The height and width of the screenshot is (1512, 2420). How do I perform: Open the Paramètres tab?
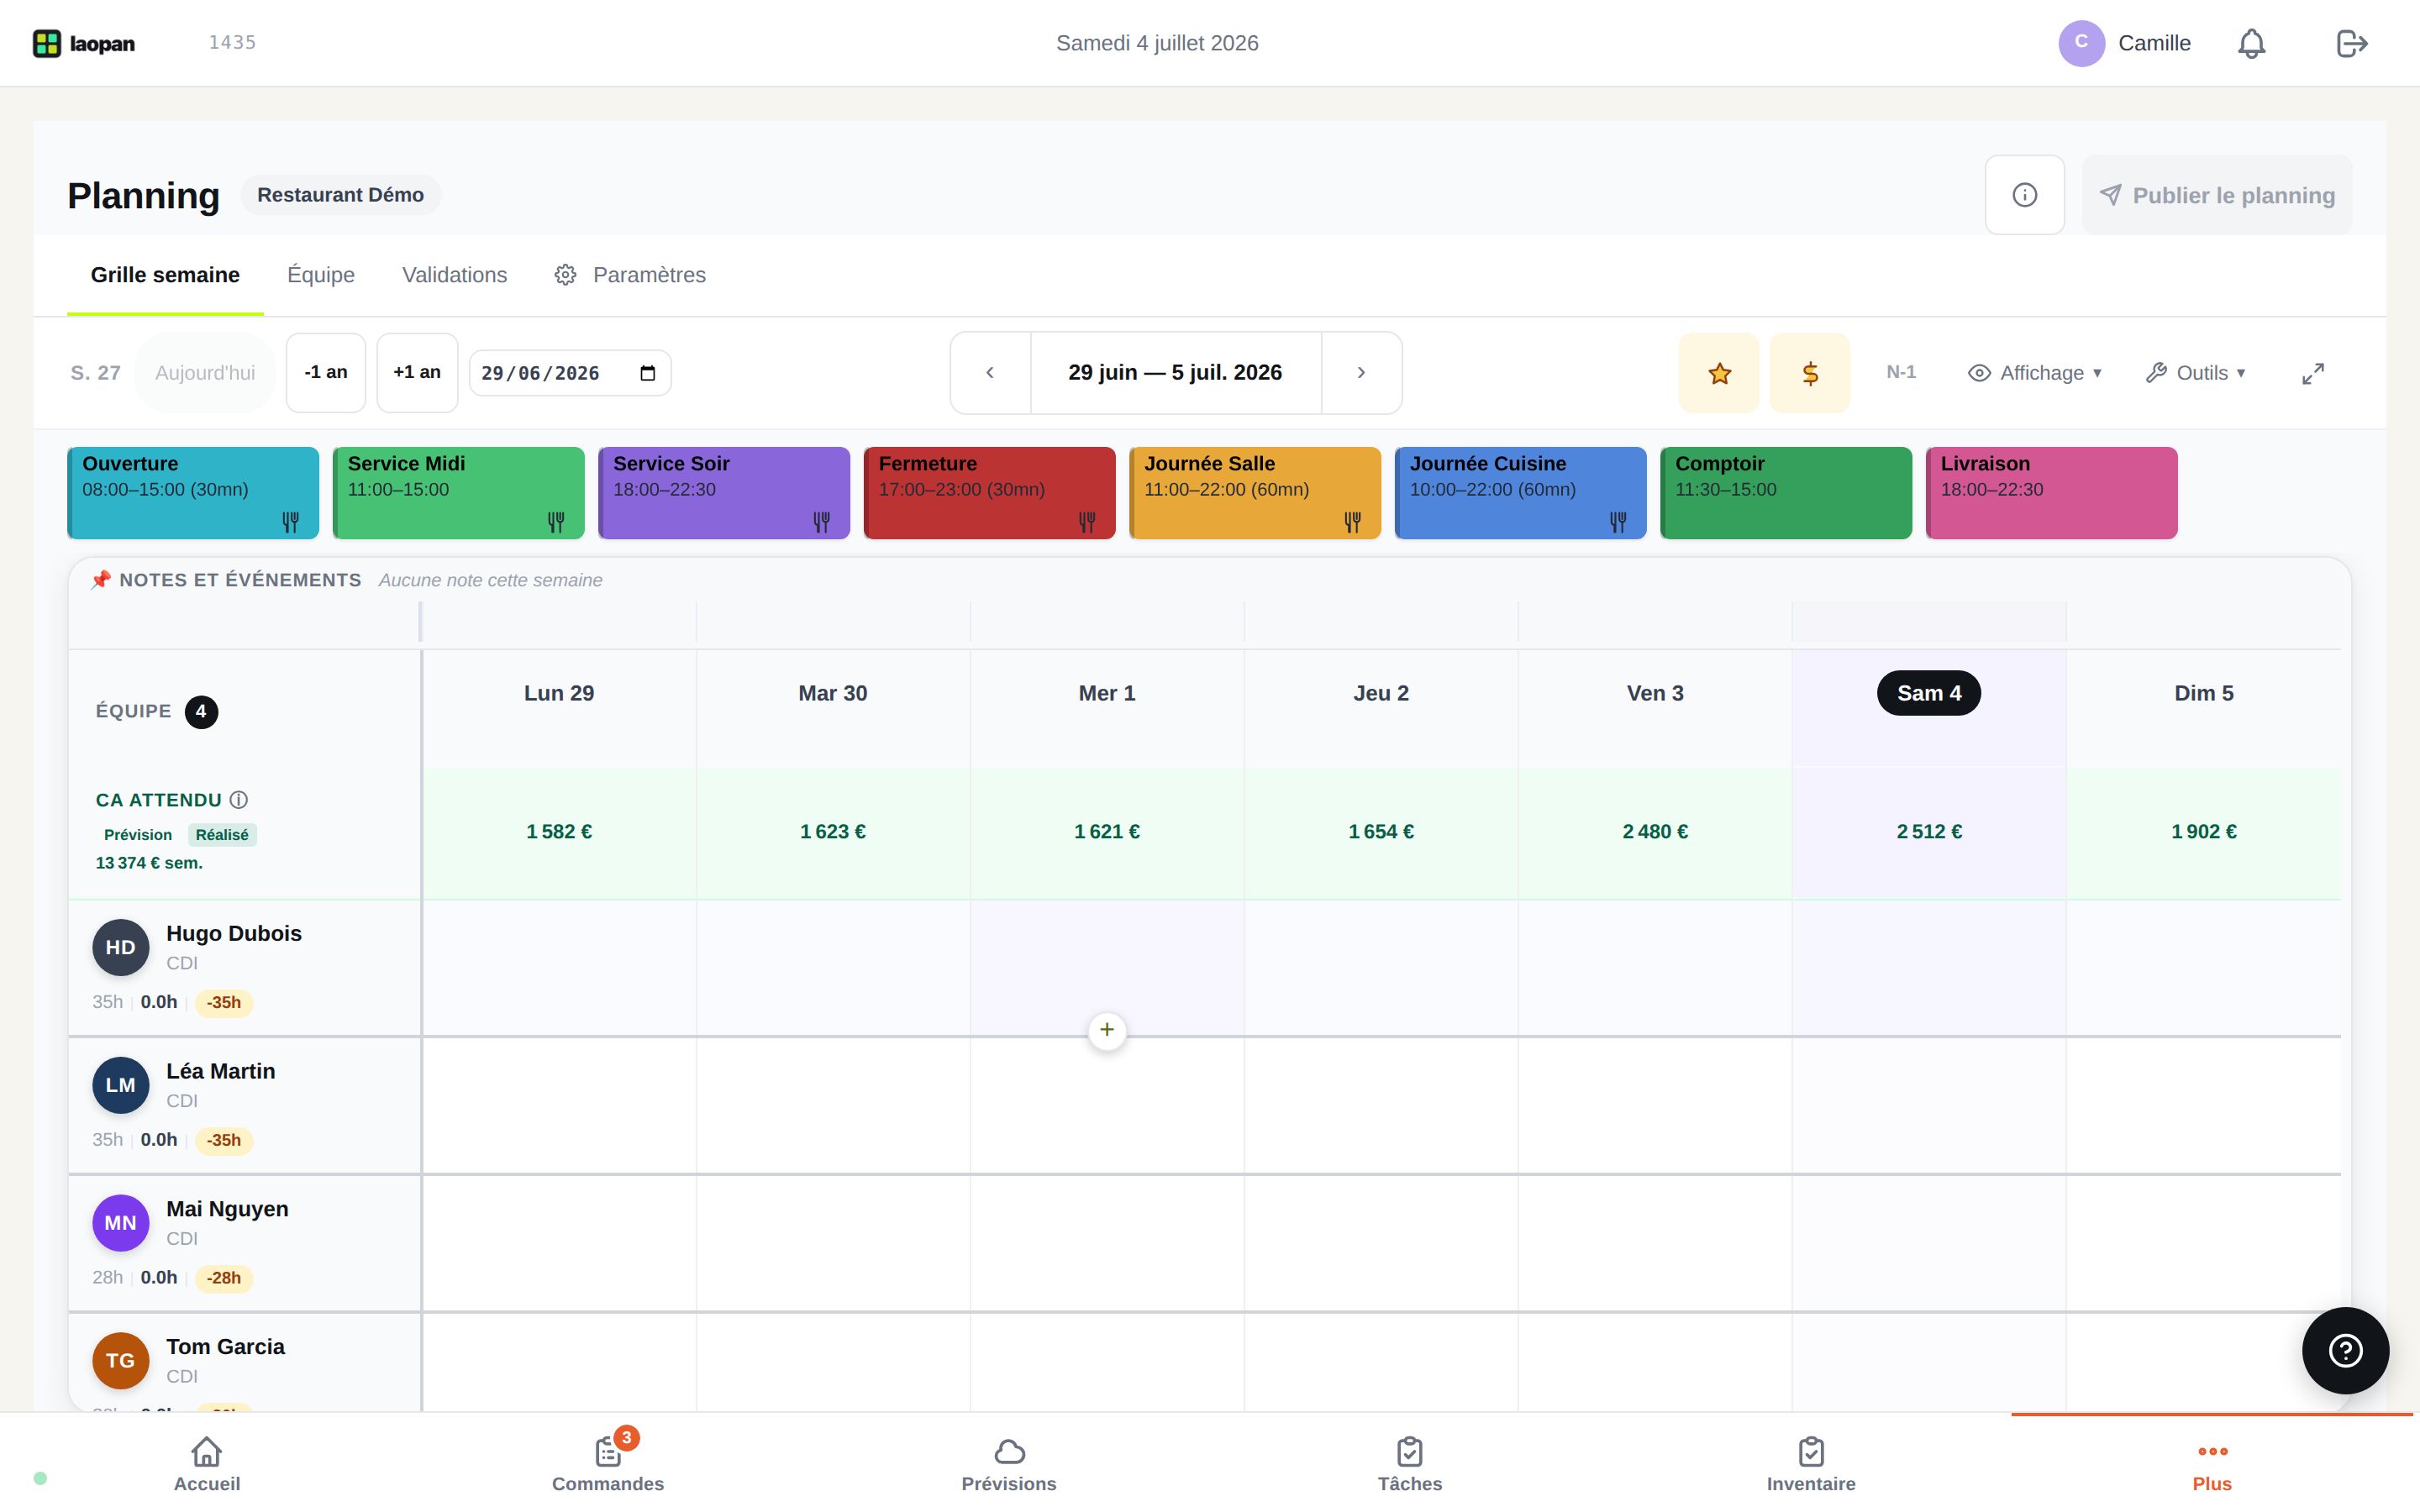click(630, 275)
